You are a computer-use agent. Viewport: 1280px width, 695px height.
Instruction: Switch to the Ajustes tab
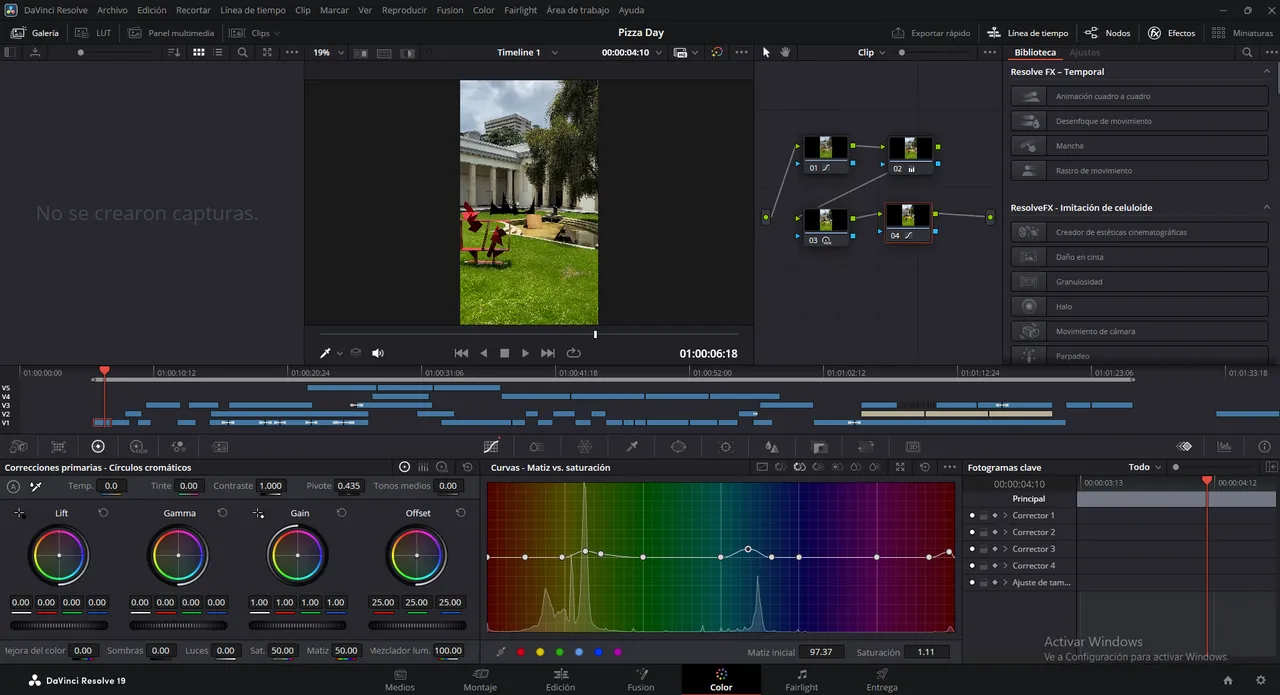(1085, 52)
